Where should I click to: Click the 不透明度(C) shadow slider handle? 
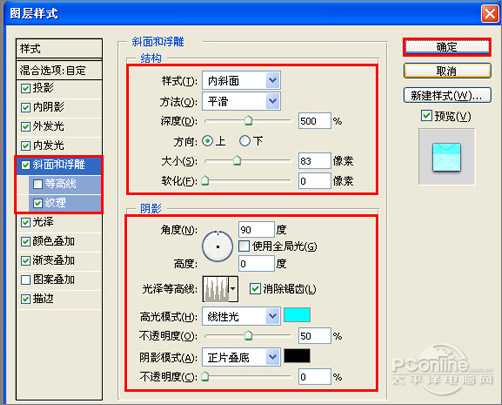(x=205, y=377)
